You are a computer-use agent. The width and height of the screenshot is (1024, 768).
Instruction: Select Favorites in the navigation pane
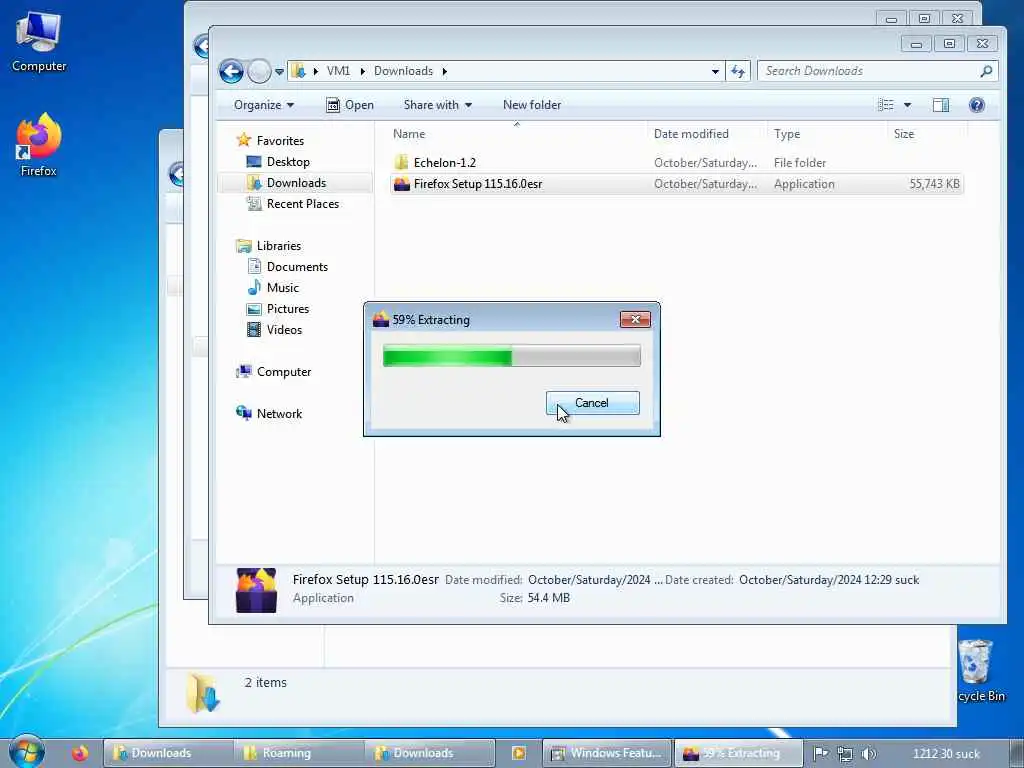tap(280, 140)
